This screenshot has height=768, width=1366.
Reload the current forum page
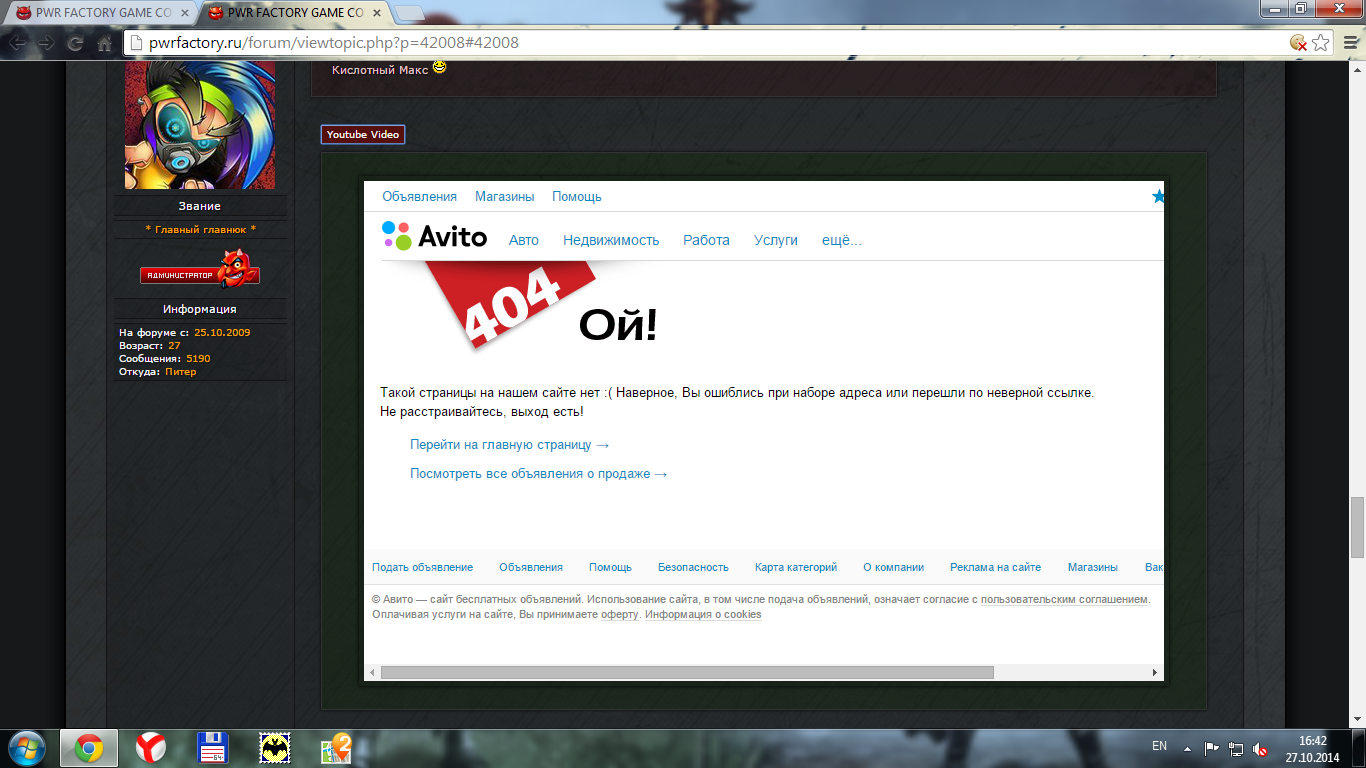[x=75, y=43]
